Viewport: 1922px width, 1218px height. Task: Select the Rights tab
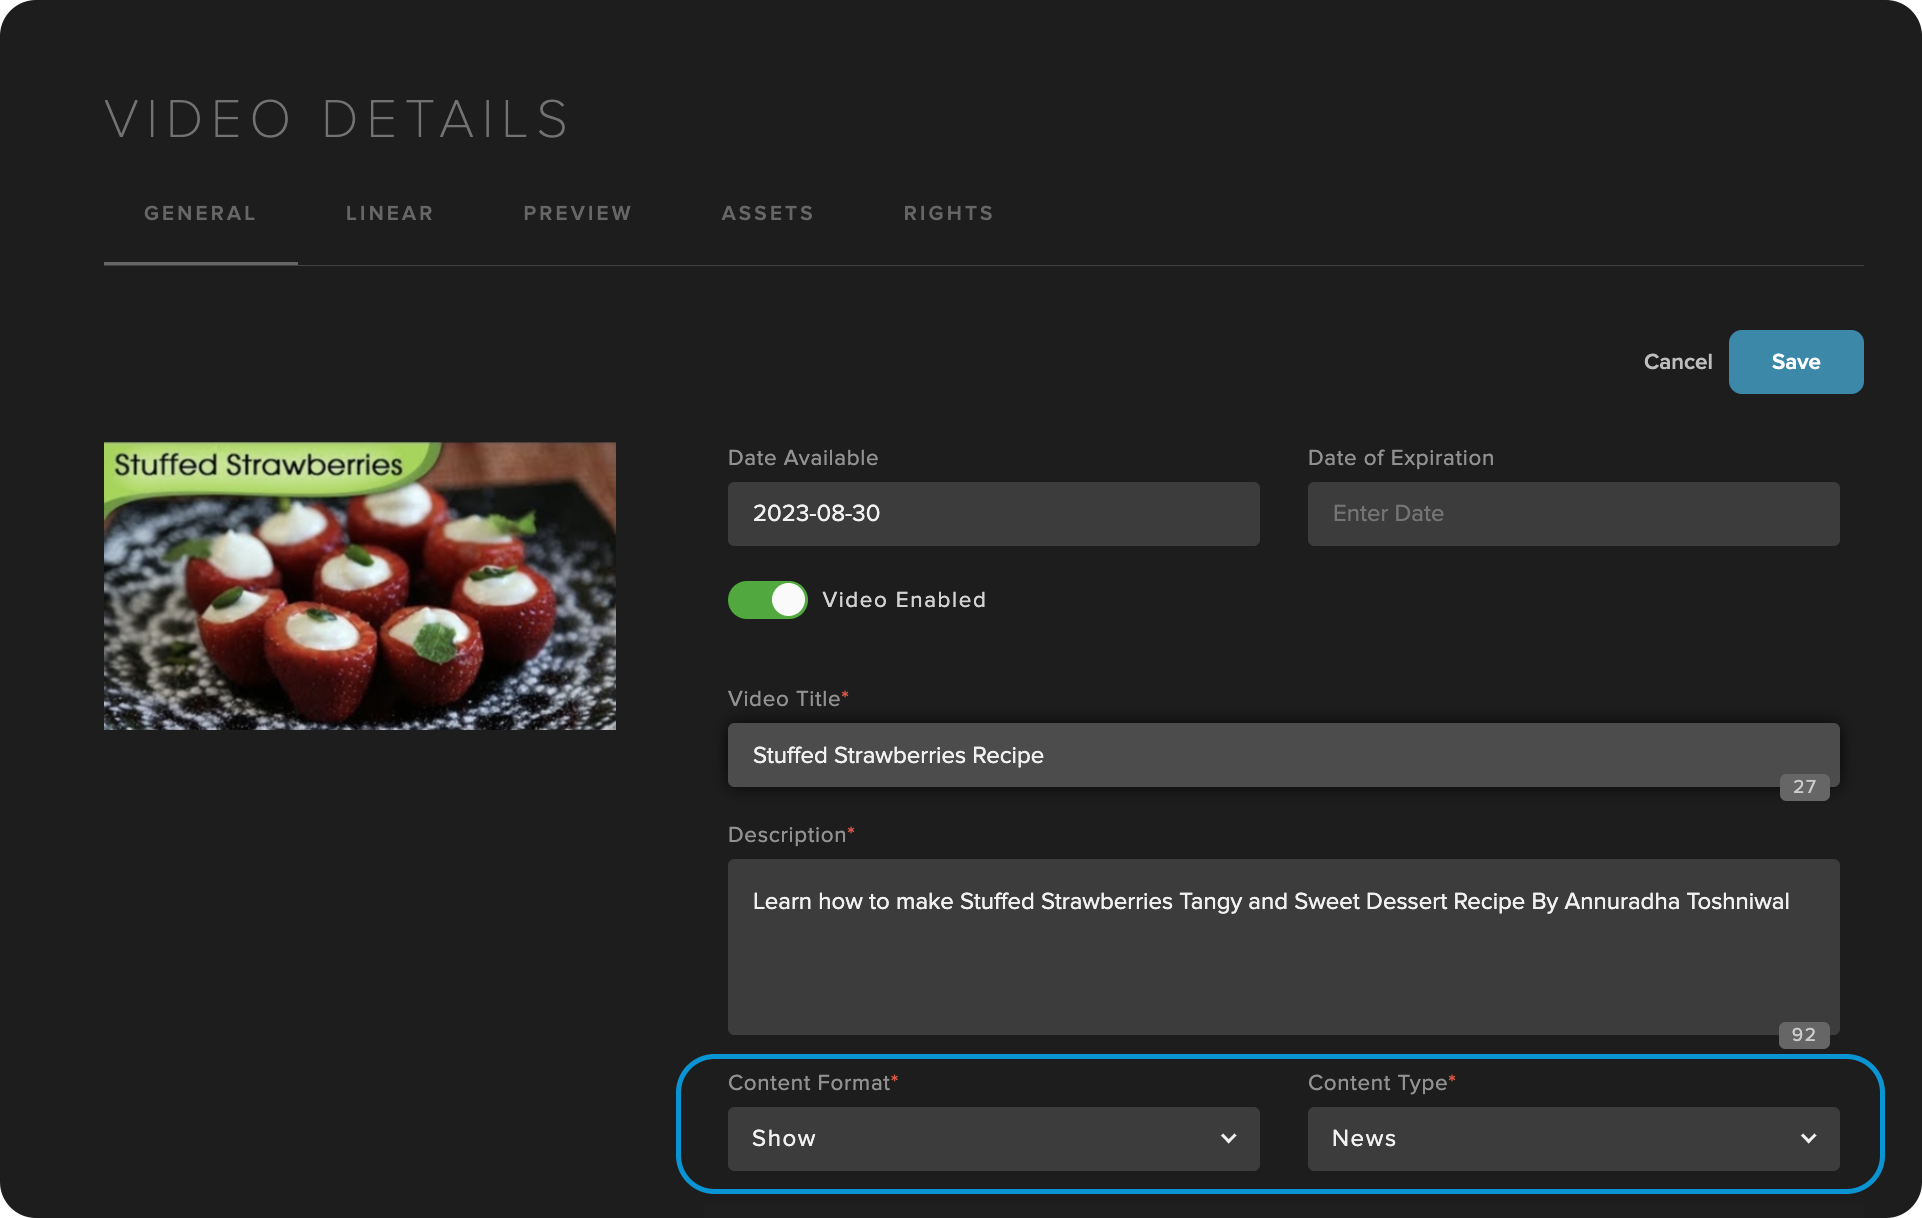(949, 213)
